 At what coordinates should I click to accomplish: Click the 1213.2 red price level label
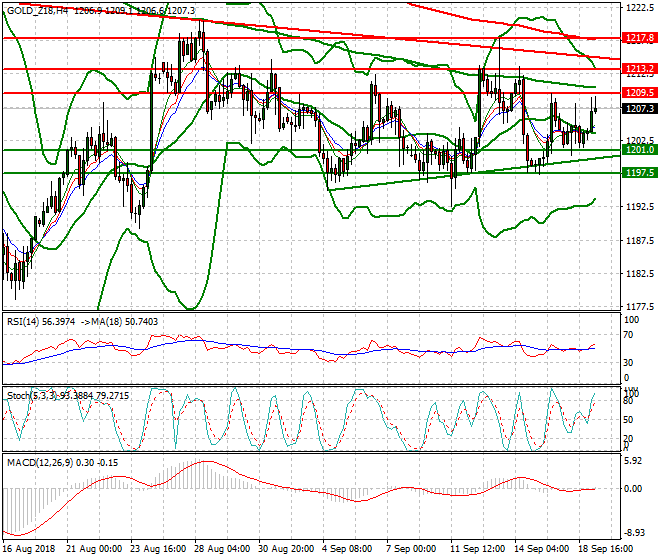pyautogui.click(x=640, y=69)
